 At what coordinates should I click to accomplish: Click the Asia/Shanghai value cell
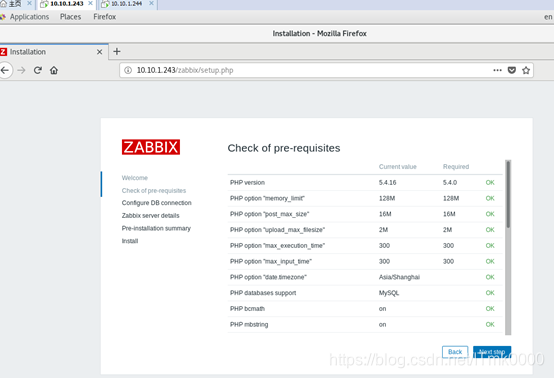pyautogui.click(x=399, y=277)
